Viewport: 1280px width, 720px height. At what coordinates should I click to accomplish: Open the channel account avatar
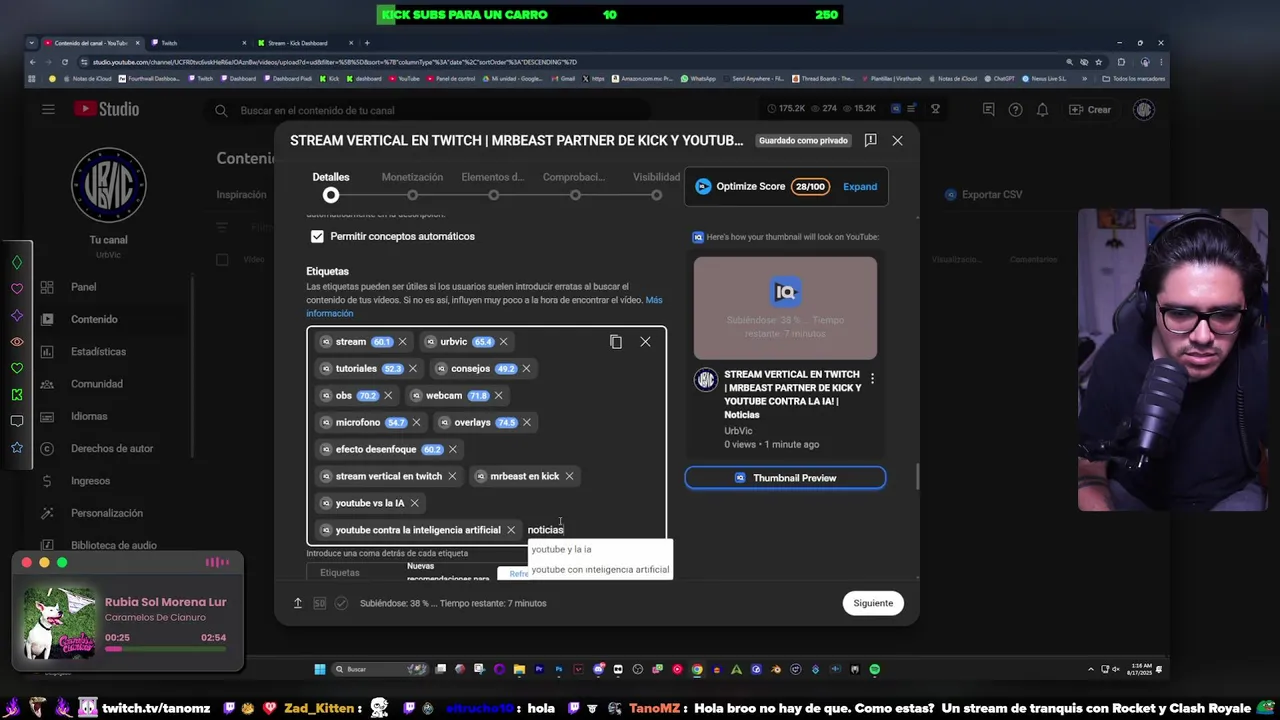click(1144, 110)
